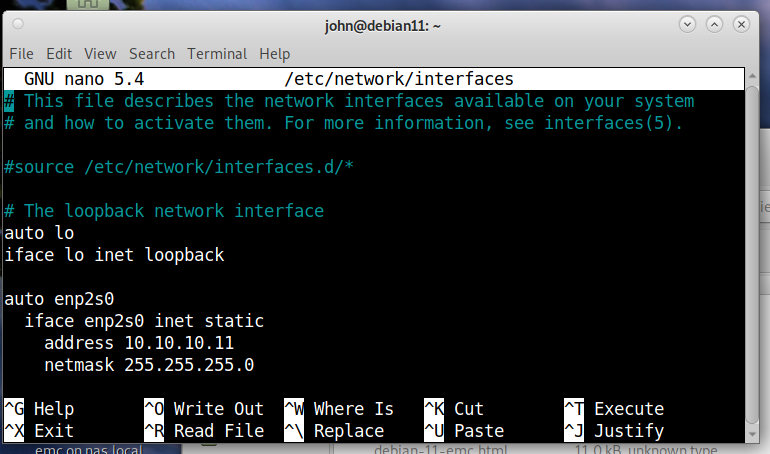Image resolution: width=770 pixels, height=454 pixels.
Task: Click the /etc/network/interfaces filename in header
Action: pos(399,79)
